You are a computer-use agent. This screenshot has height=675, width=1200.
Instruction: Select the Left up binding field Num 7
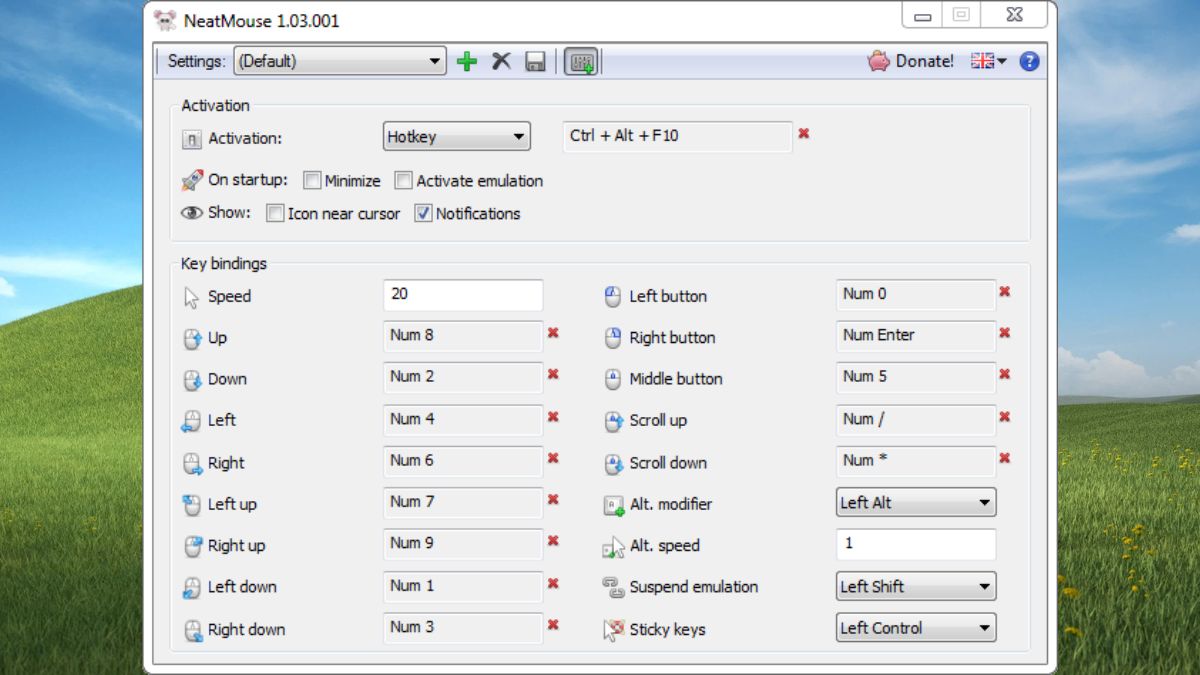[x=463, y=503]
